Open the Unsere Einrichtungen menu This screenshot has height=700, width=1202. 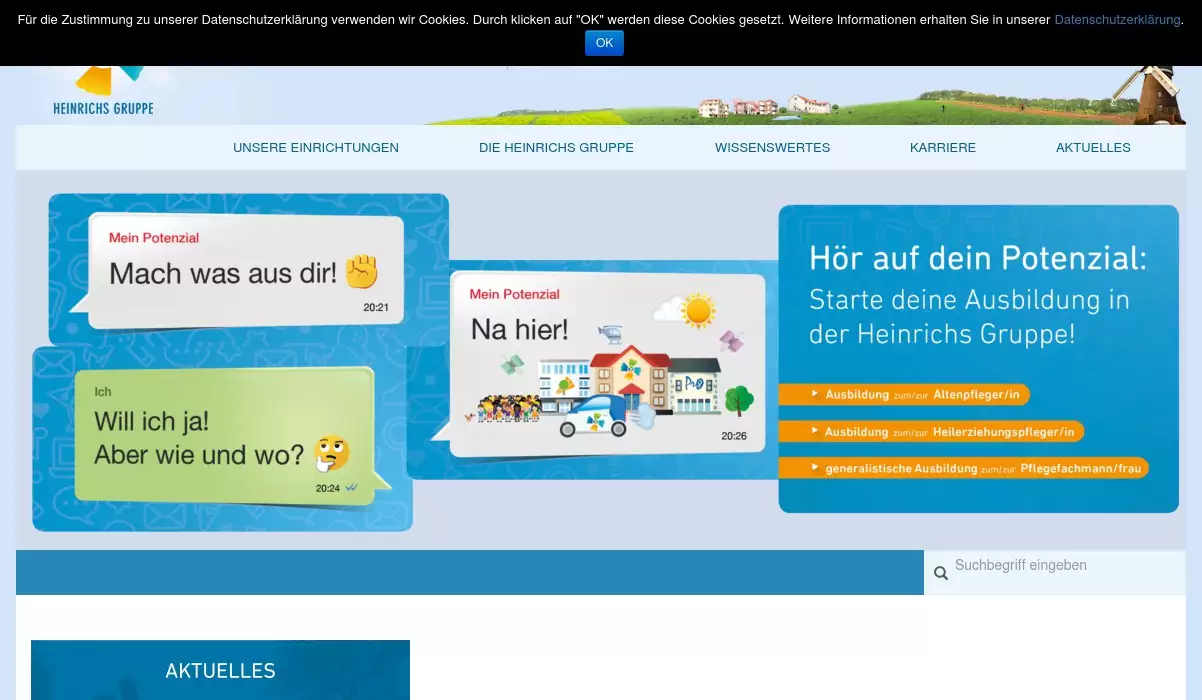[316, 148]
